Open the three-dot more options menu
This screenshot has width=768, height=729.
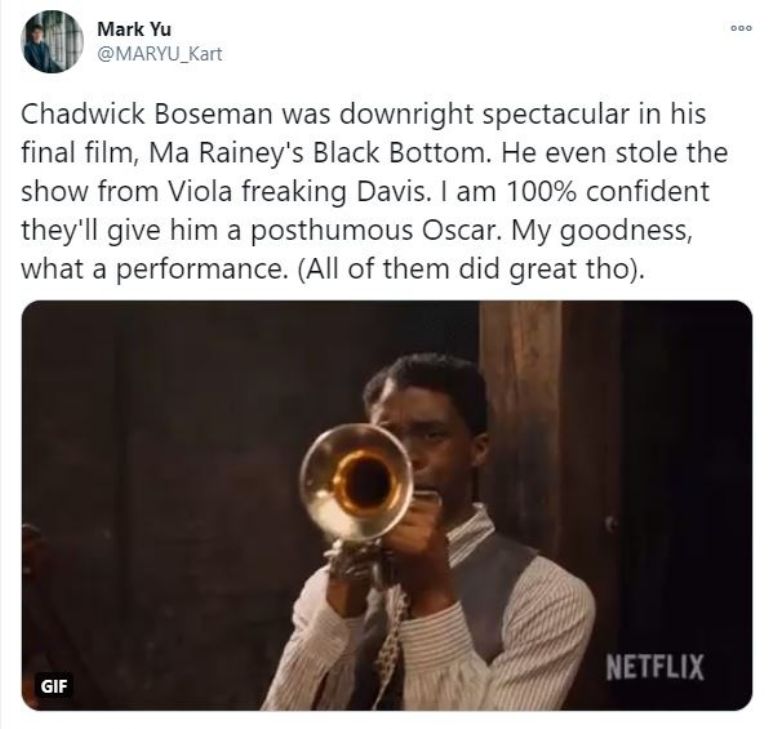point(741,28)
